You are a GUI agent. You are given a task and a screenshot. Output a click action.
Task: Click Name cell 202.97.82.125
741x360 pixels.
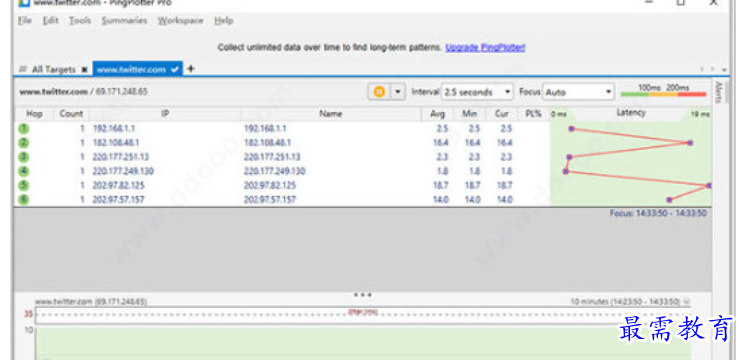point(270,185)
